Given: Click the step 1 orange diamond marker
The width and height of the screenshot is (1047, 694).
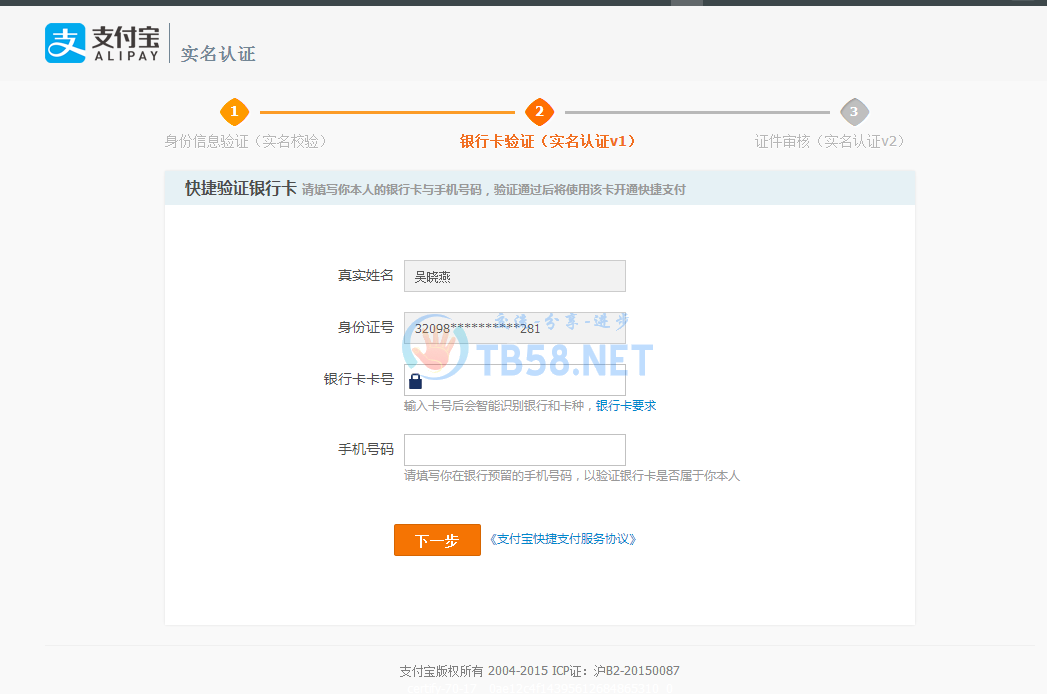Looking at the screenshot, I should click(x=234, y=111).
